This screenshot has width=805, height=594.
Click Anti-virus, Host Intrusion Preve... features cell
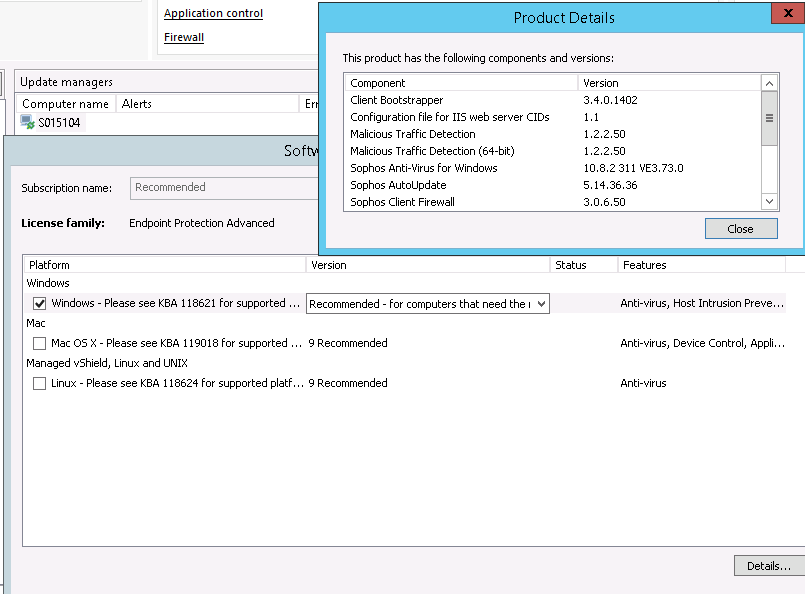click(702, 303)
